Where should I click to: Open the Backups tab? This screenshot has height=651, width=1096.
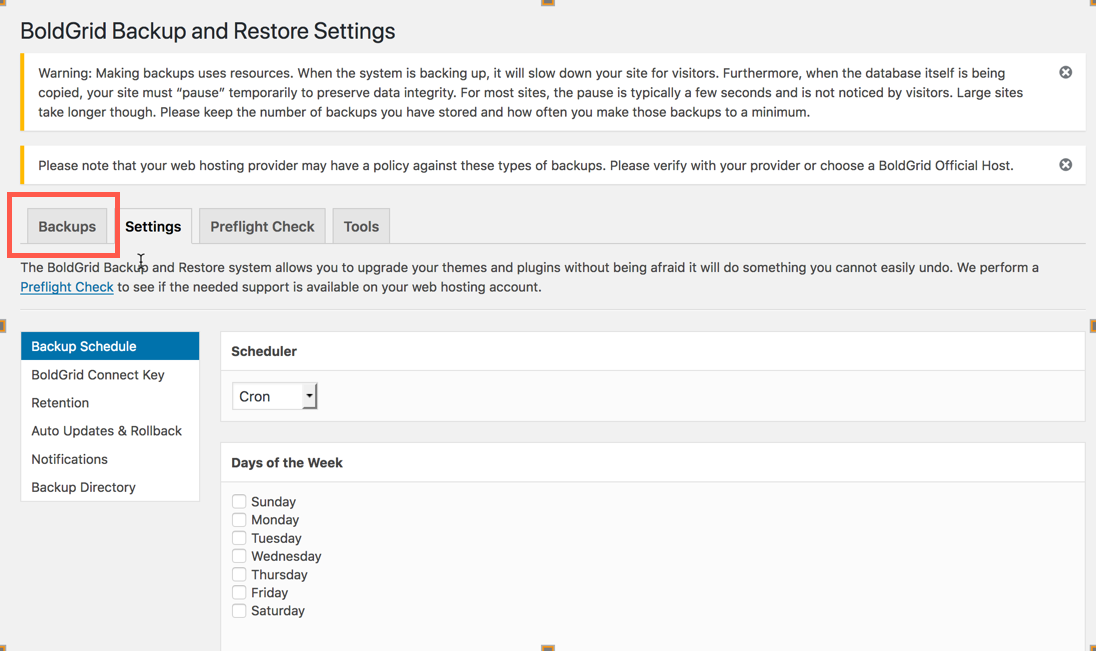click(x=67, y=226)
